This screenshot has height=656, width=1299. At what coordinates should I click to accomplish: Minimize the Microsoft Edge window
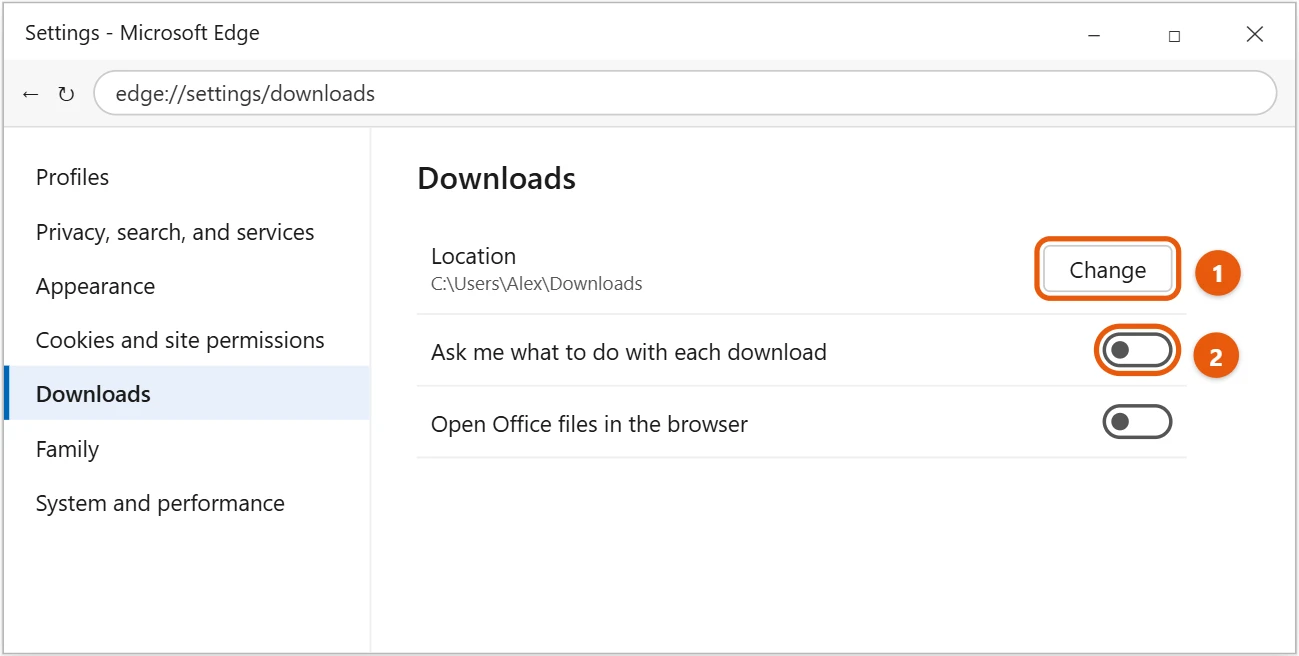pos(1094,35)
